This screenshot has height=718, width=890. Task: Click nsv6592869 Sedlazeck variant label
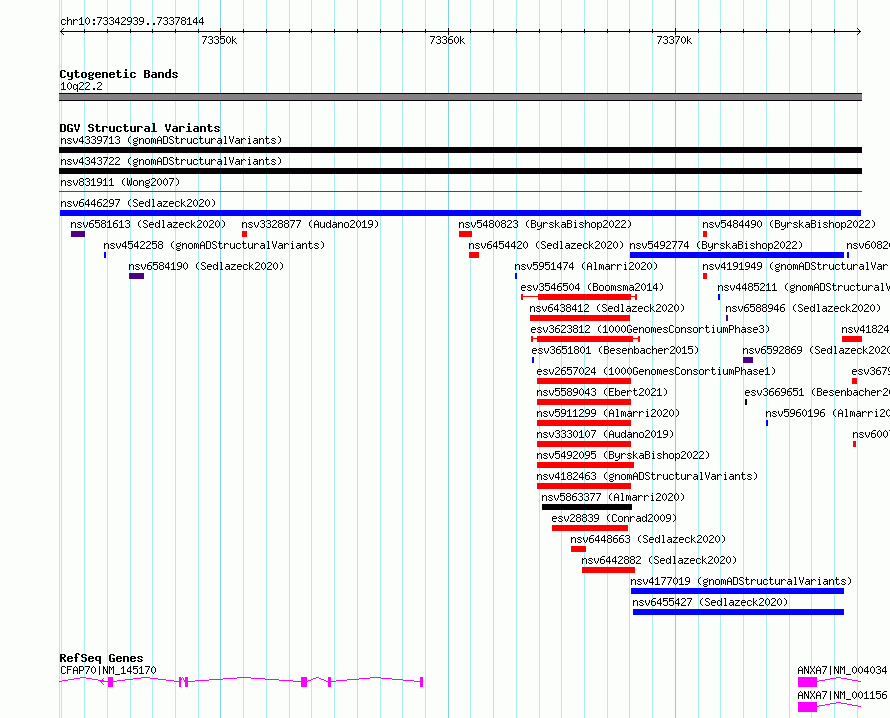816,350
